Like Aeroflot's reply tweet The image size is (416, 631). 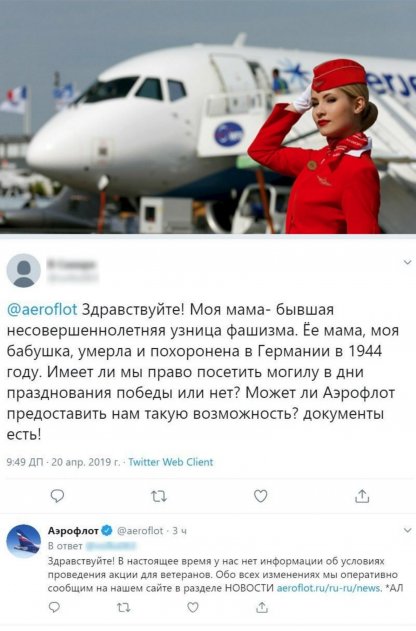click(193, 607)
